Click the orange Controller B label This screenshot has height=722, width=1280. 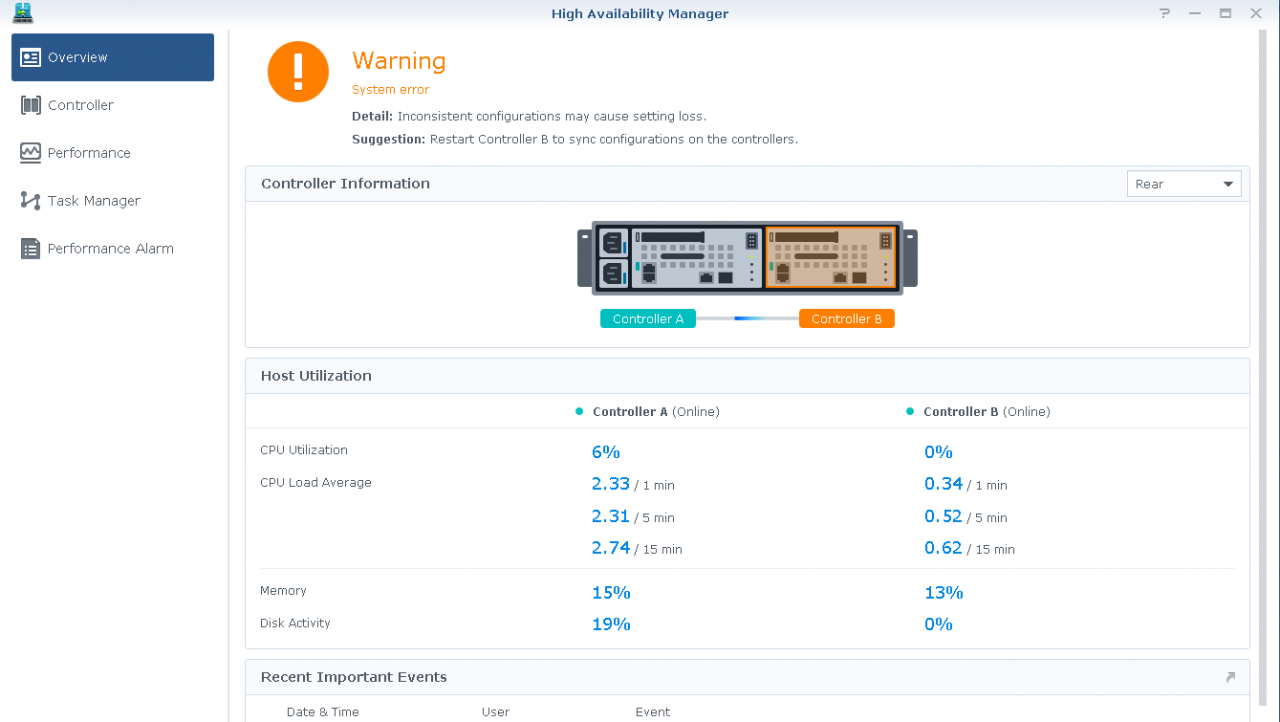846,319
